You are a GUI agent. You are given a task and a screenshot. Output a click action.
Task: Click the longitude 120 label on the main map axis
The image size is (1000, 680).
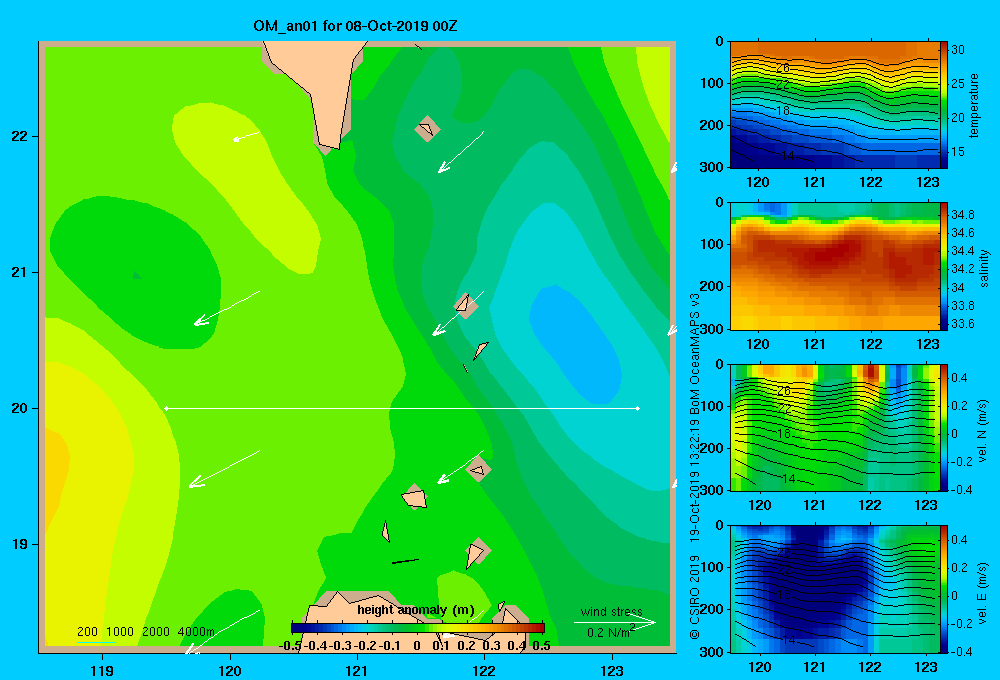(x=230, y=670)
